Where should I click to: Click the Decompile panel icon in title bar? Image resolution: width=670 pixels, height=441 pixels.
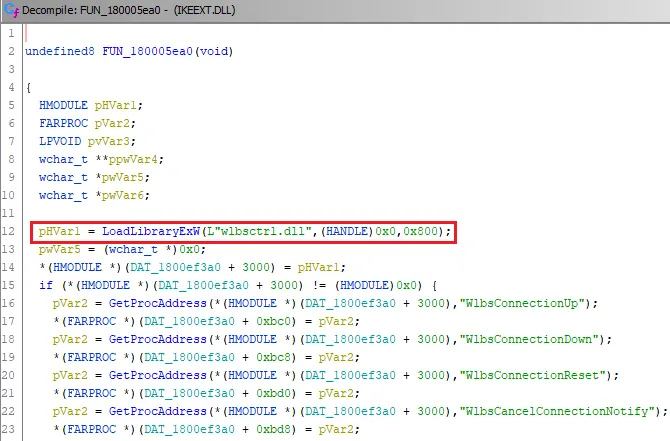pos(11,11)
